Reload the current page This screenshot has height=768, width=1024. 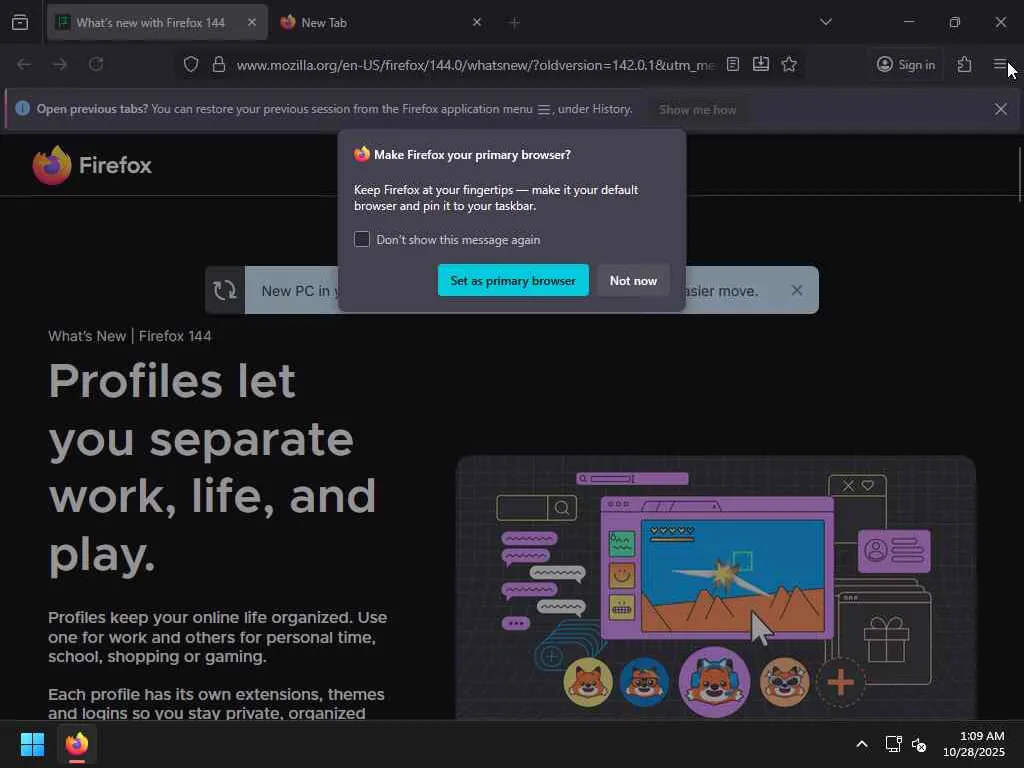(96, 64)
